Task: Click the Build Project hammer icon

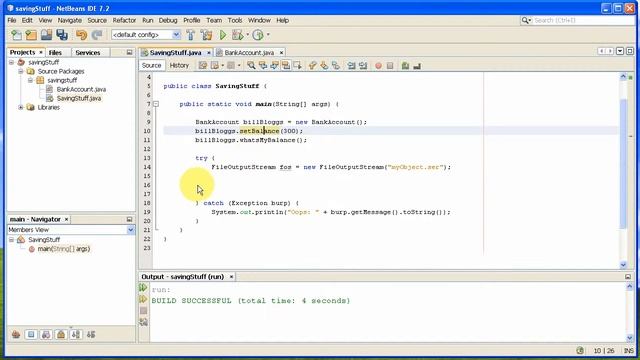Action: coord(191,35)
